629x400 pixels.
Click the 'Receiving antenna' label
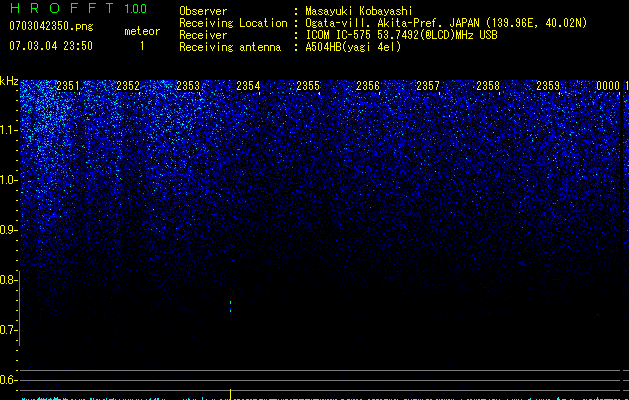click(230, 47)
